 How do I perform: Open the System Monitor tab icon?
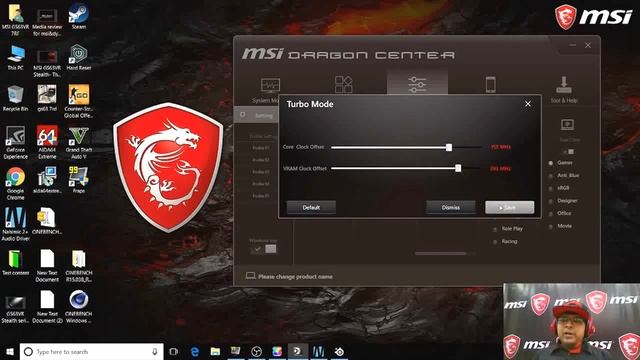tap(270, 86)
